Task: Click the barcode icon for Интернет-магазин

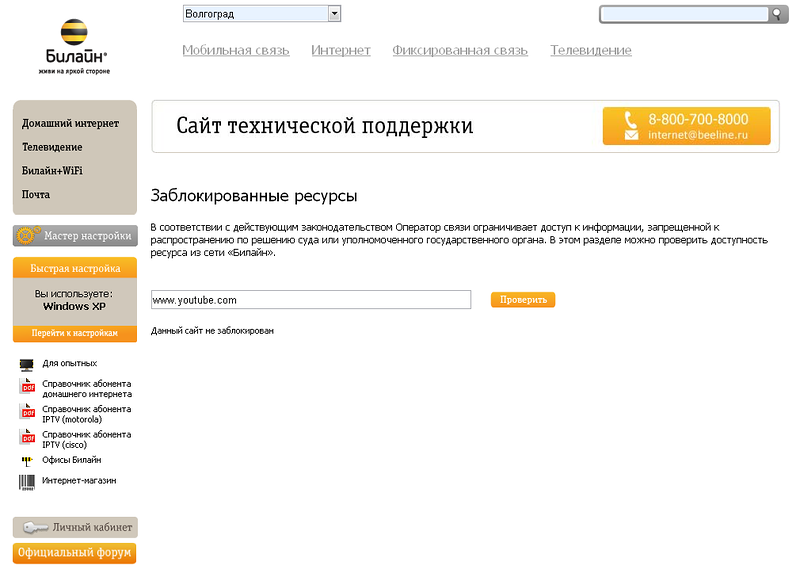Action: coord(27,483)
